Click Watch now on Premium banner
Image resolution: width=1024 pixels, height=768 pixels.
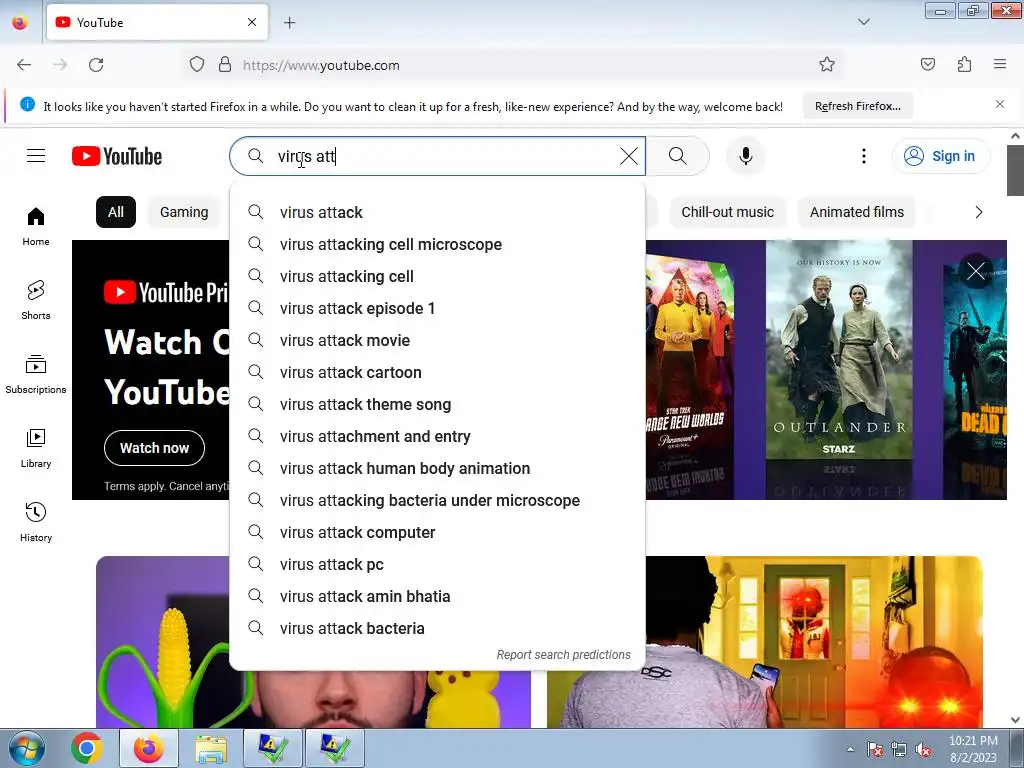click(154, 448)
